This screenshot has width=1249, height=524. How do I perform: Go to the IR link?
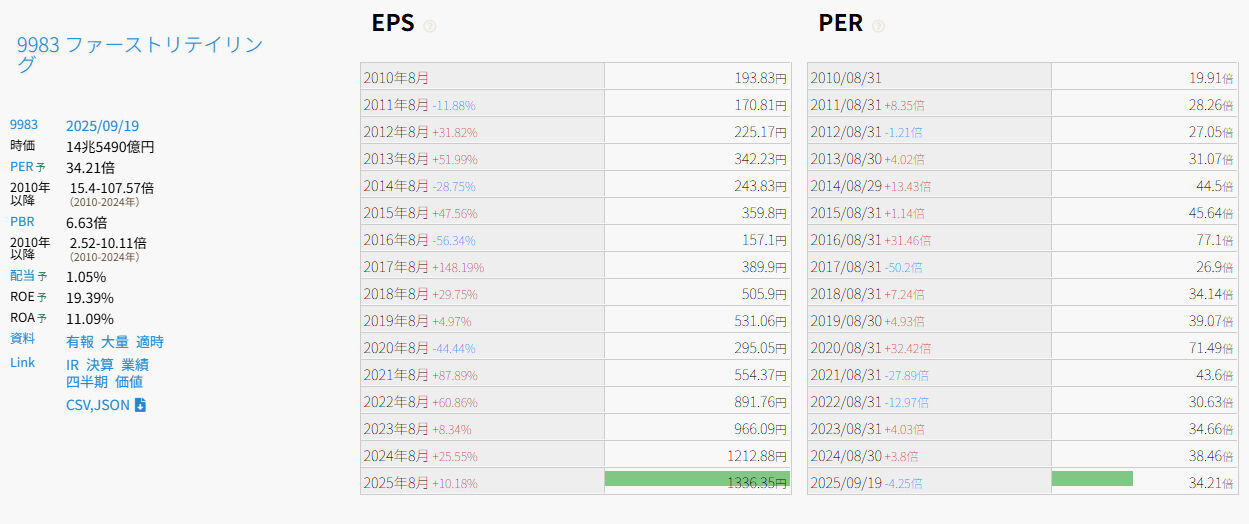[73, 365]
